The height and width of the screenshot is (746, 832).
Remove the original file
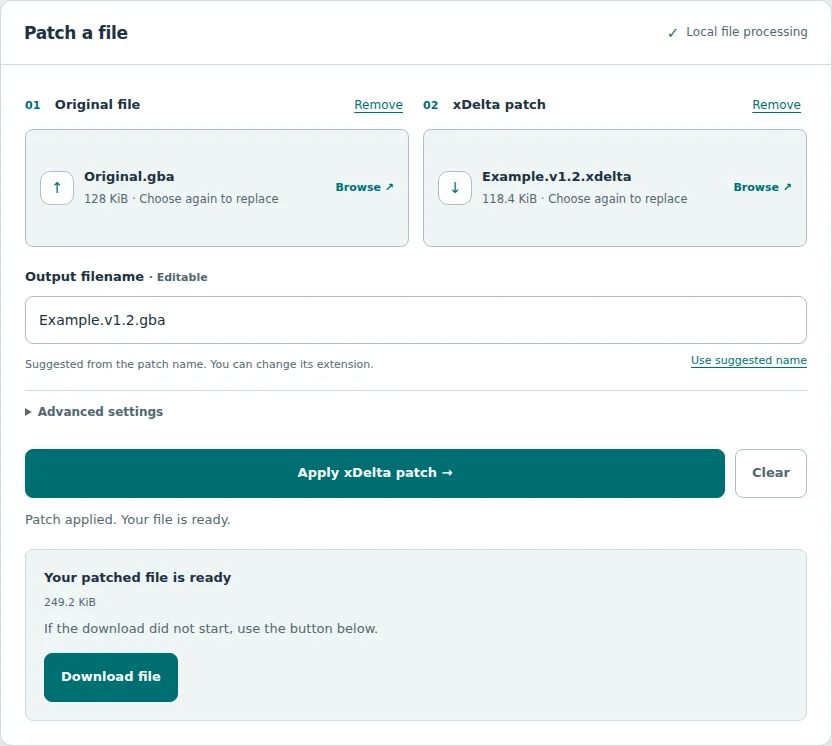coord(378,105)
